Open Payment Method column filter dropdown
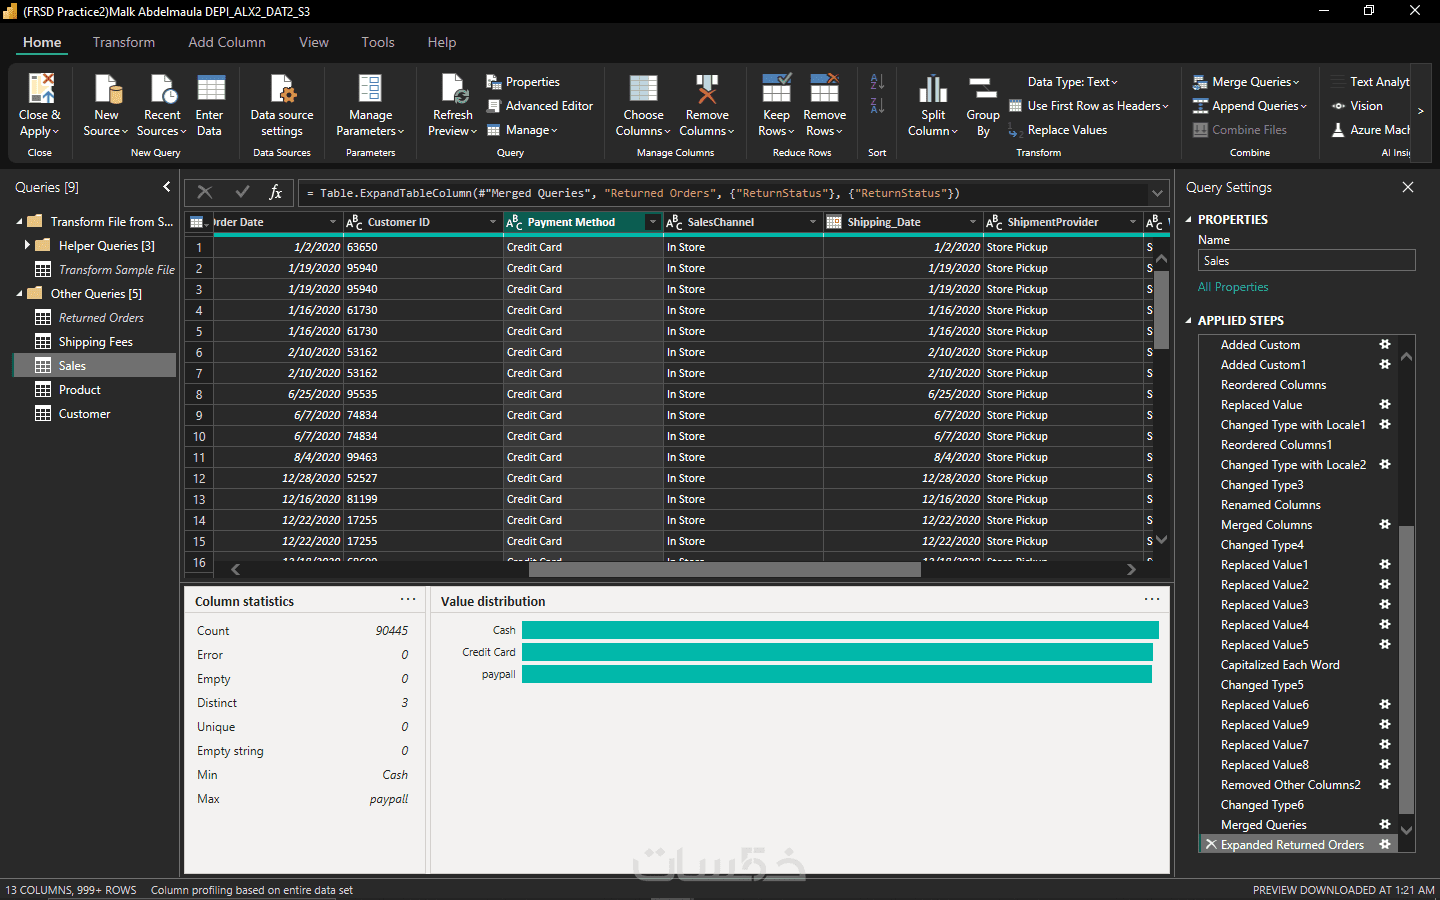The height and width of the screenshot is (900, 1440). (653, 222)
